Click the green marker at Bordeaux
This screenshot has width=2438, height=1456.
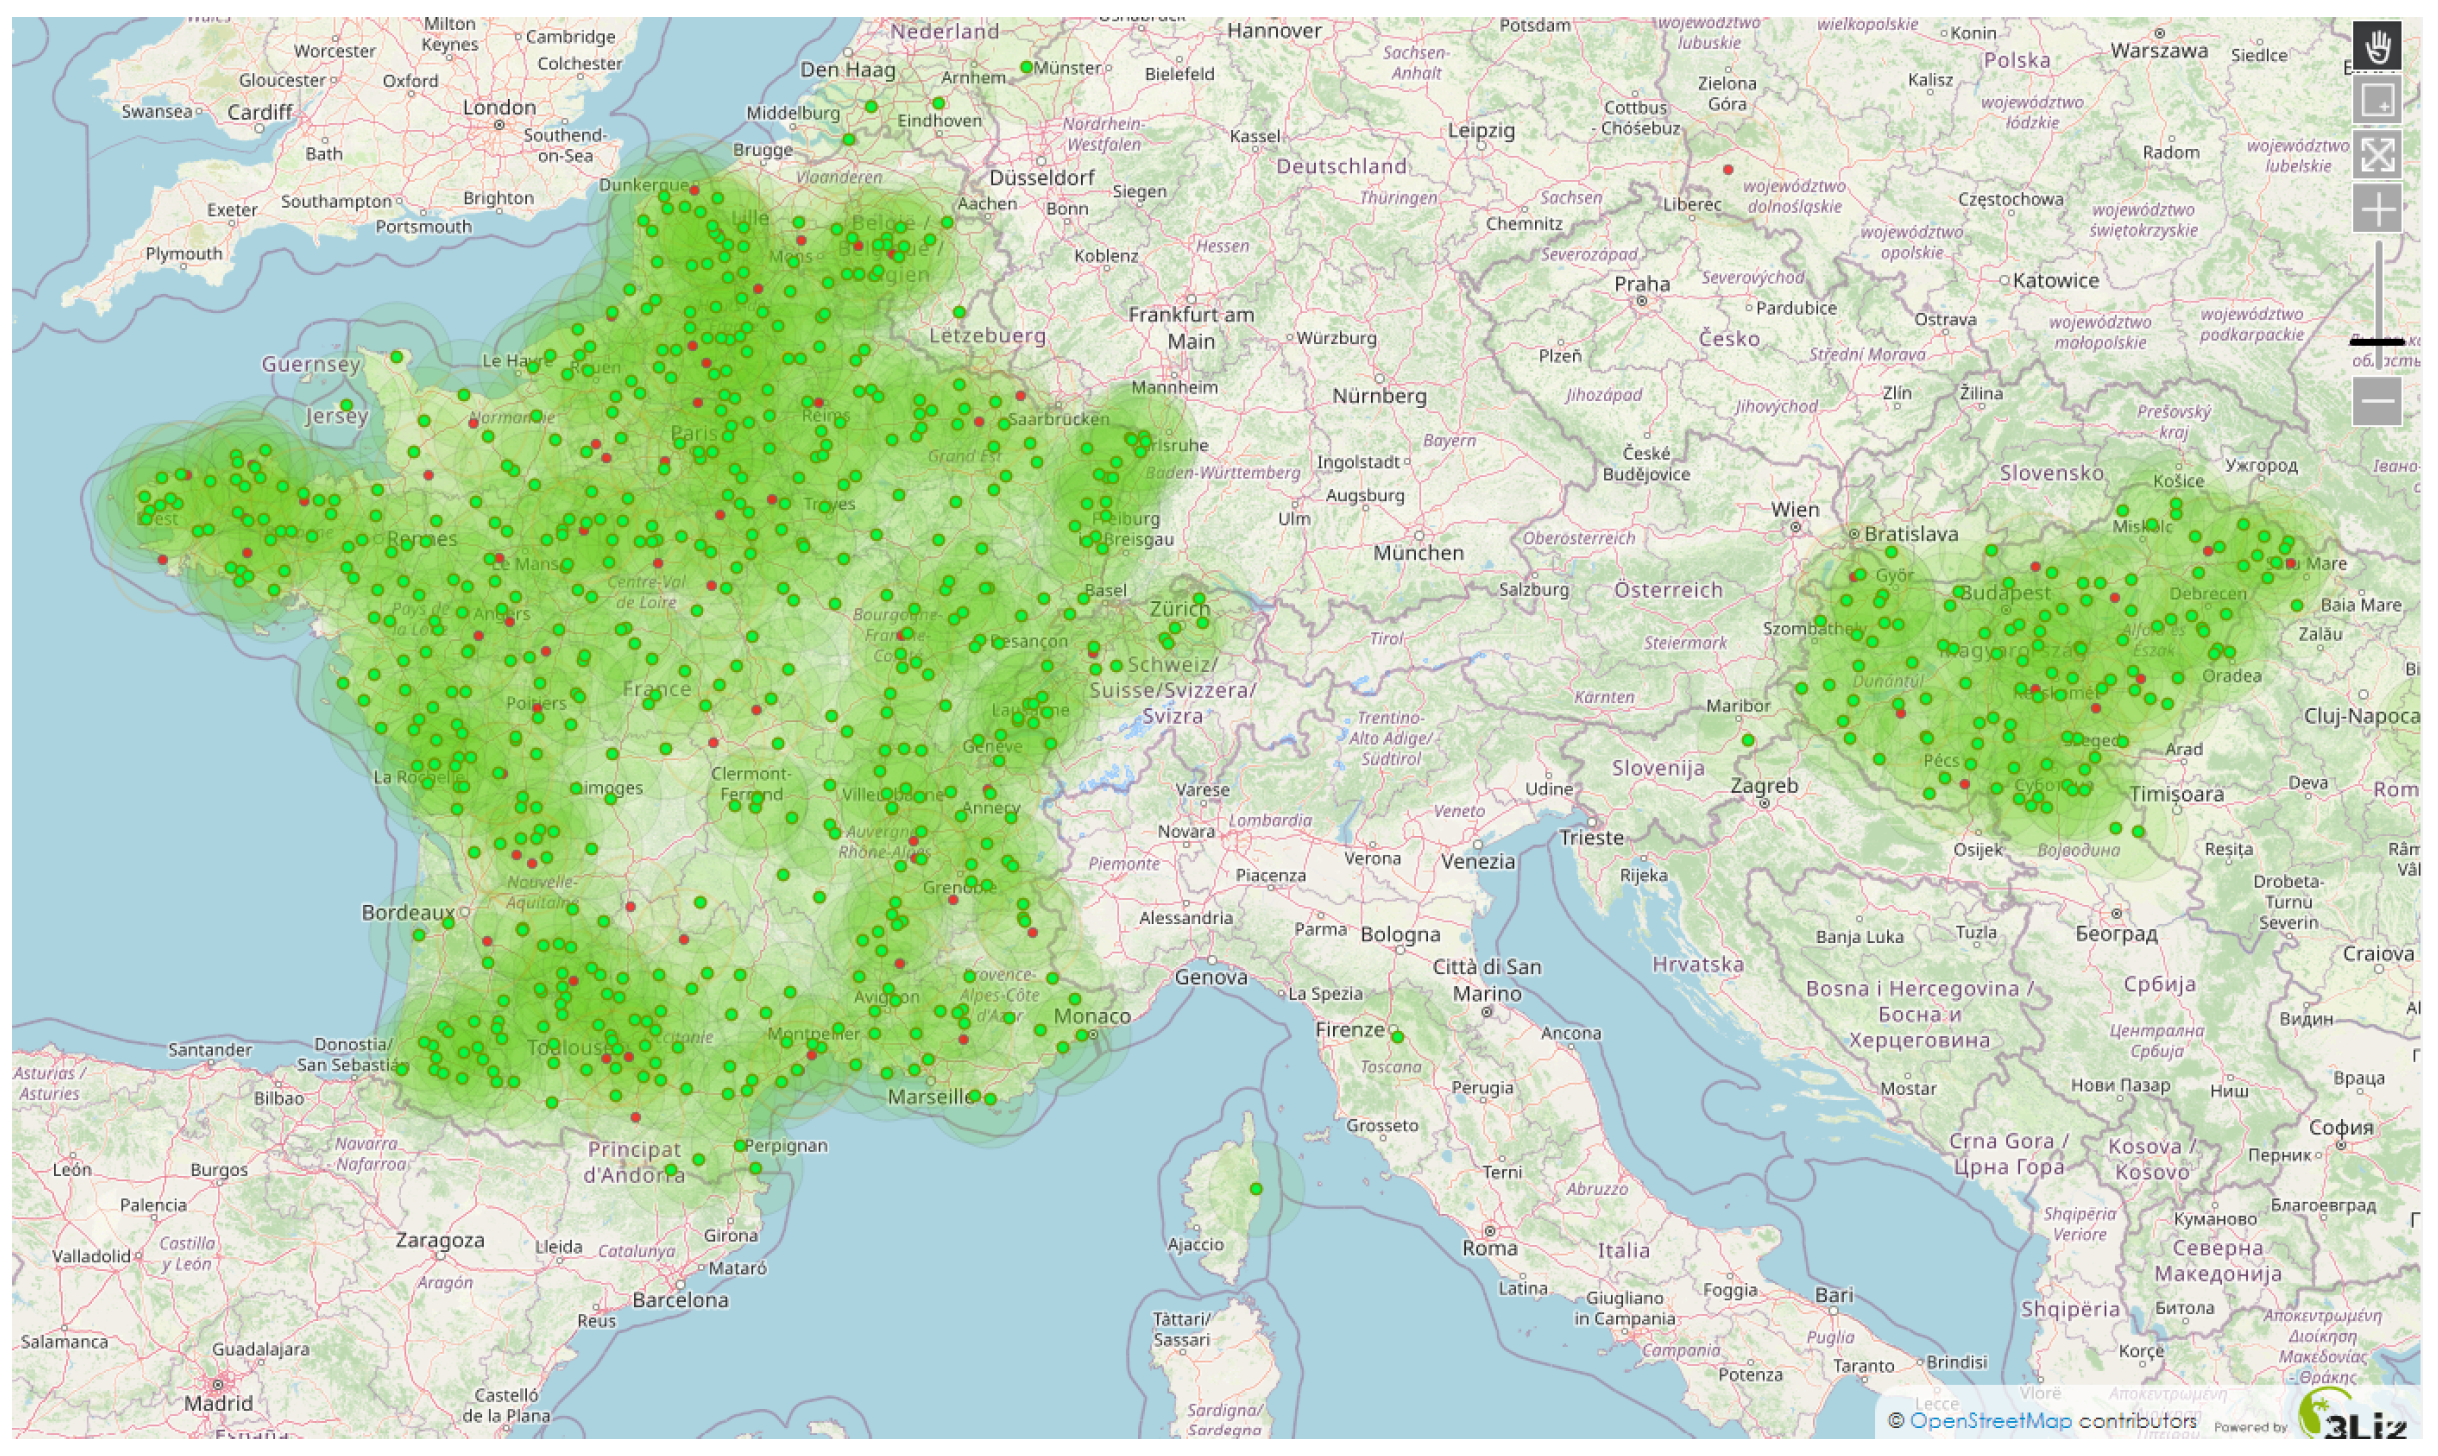pyautogui.click(x=449, y=922)
